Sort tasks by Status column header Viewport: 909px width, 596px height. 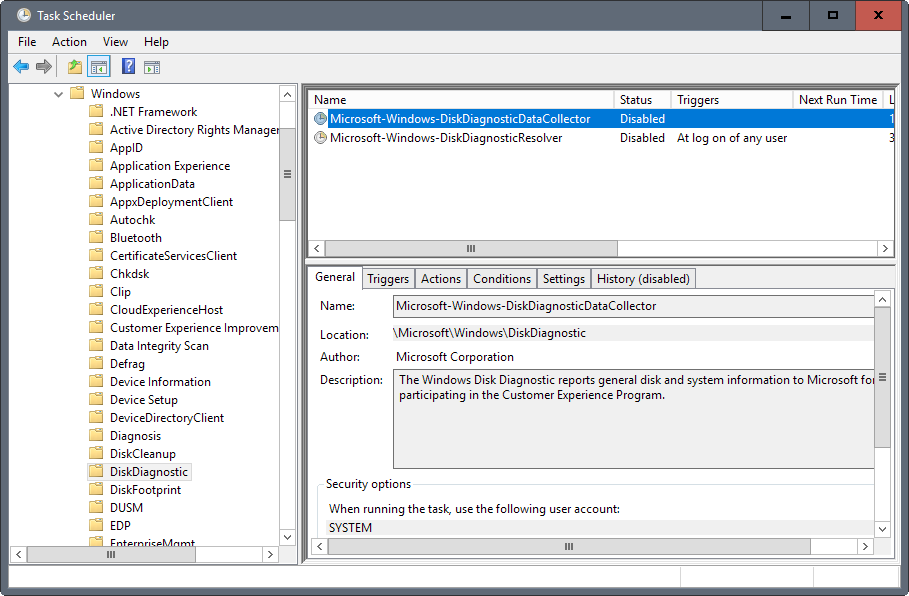(642, 100)
